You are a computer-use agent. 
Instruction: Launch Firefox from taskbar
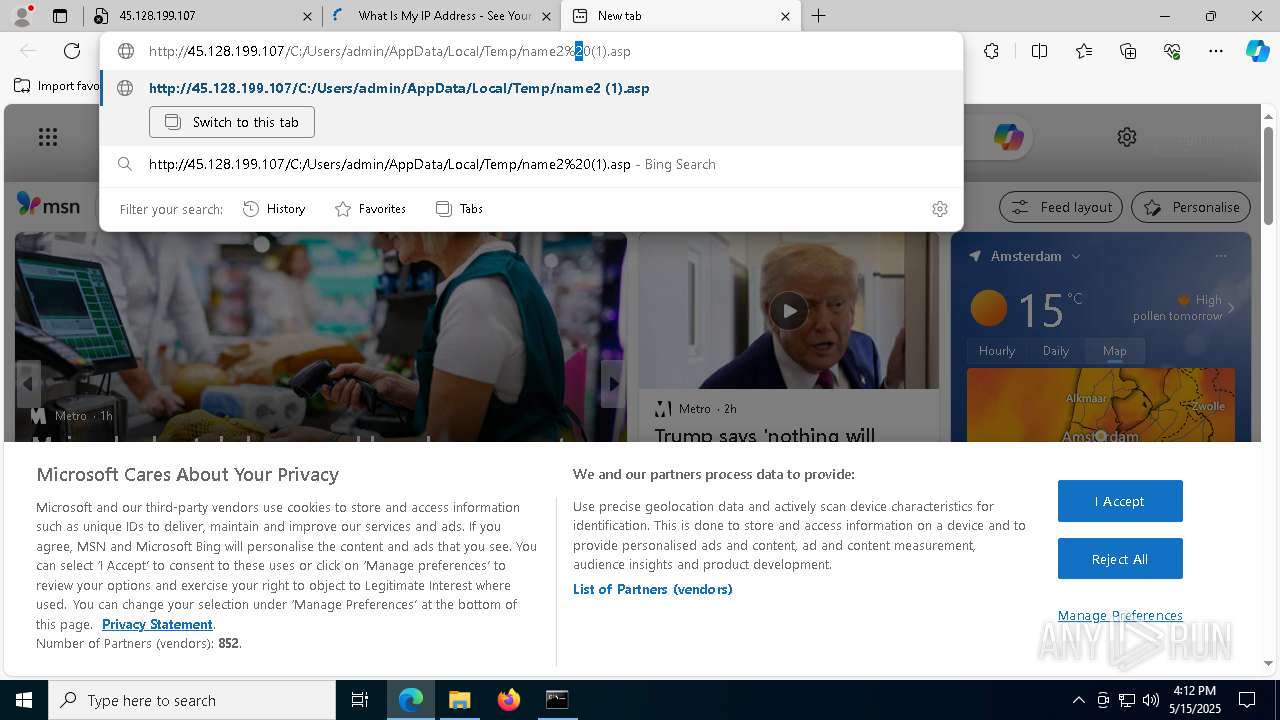click(x=509, y=700)
